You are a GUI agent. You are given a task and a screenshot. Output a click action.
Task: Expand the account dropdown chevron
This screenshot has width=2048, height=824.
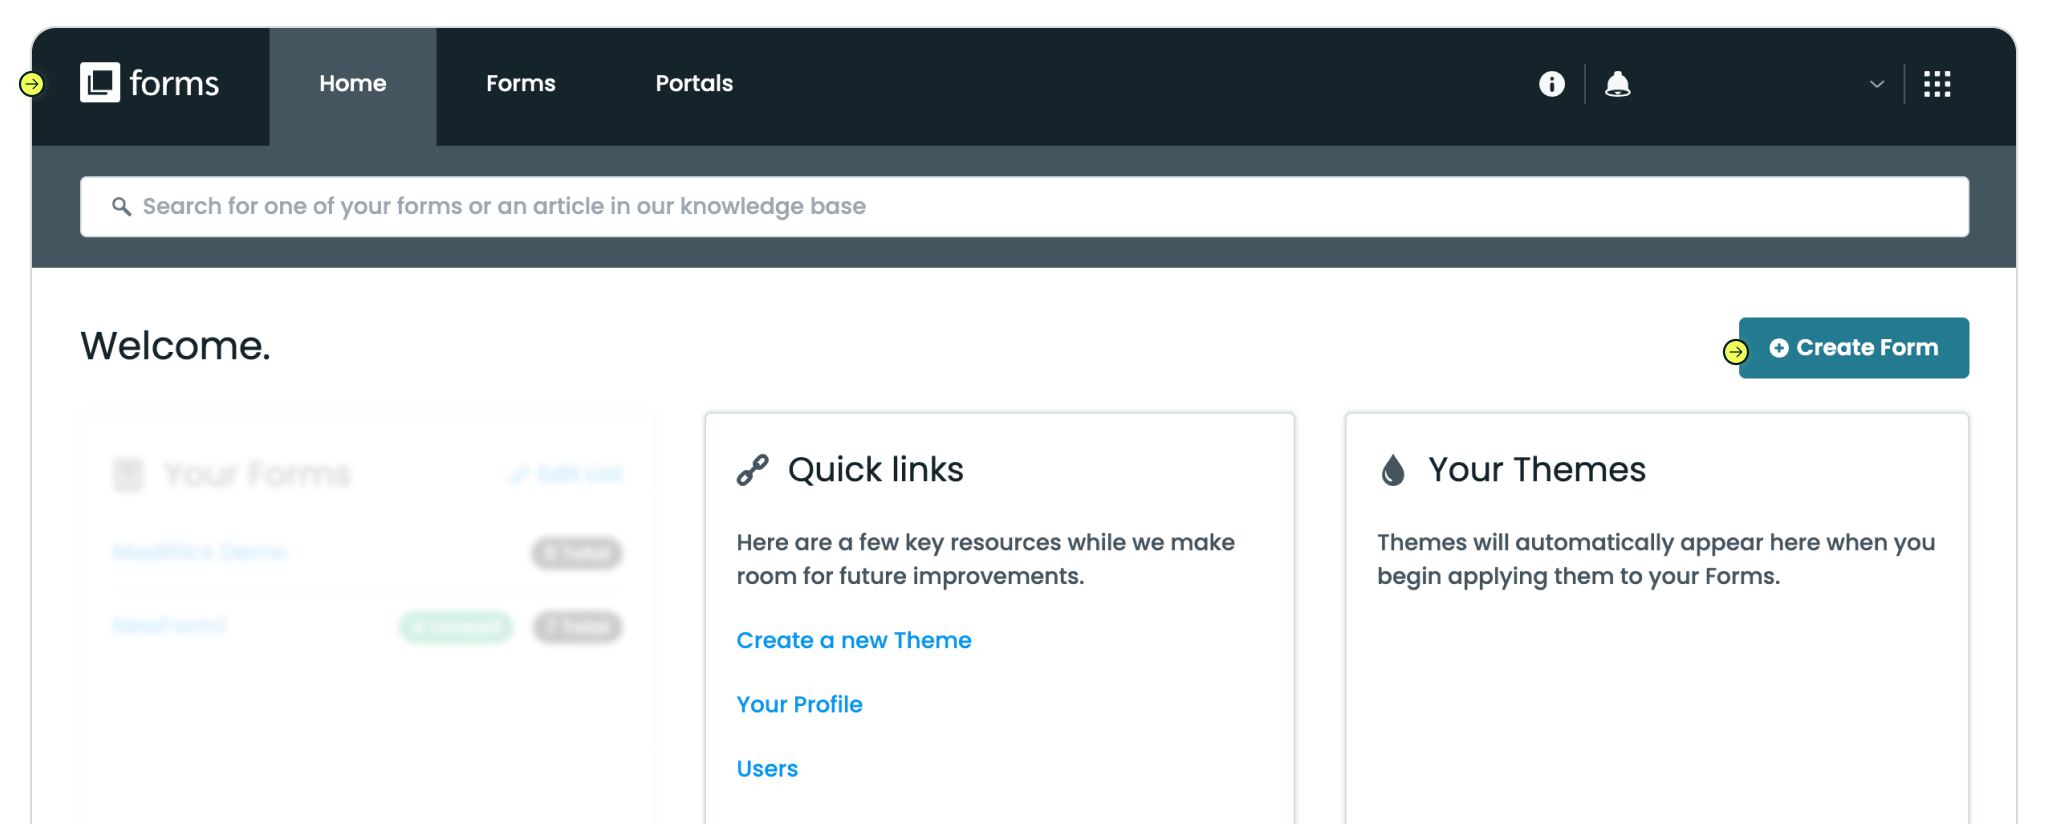[x=1876, y=84]
